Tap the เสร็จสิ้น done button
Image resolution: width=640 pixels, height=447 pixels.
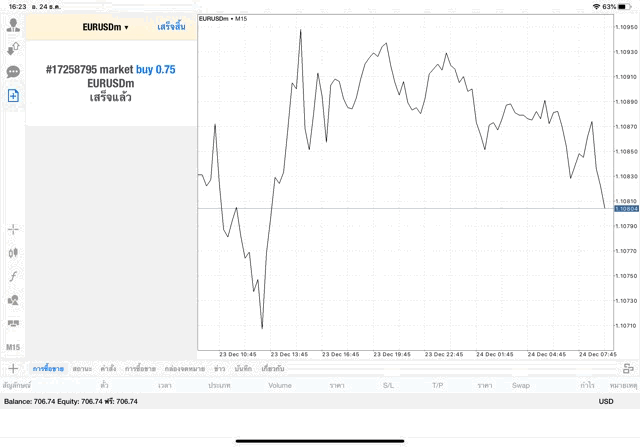click(x=171, y=27)
